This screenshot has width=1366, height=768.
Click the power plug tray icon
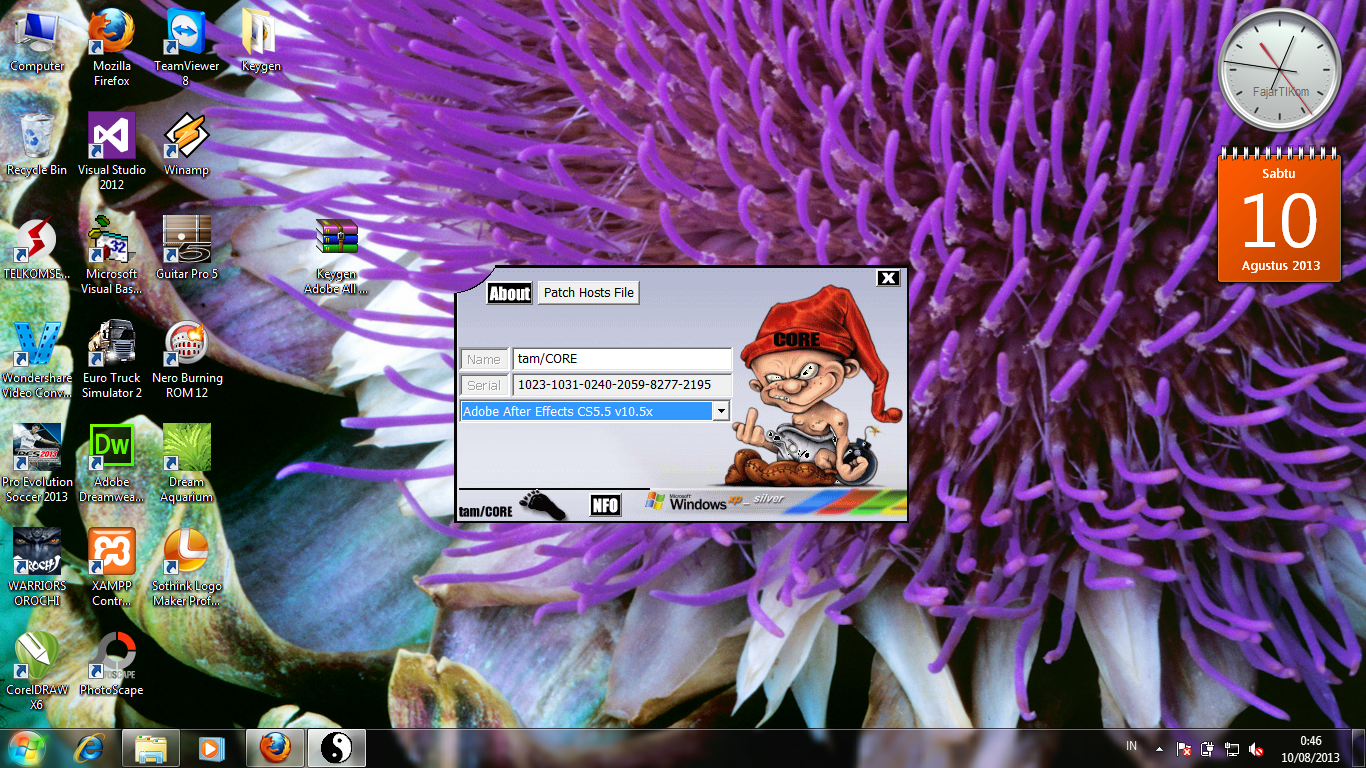pyautogui.click(x=1208, y=748)
